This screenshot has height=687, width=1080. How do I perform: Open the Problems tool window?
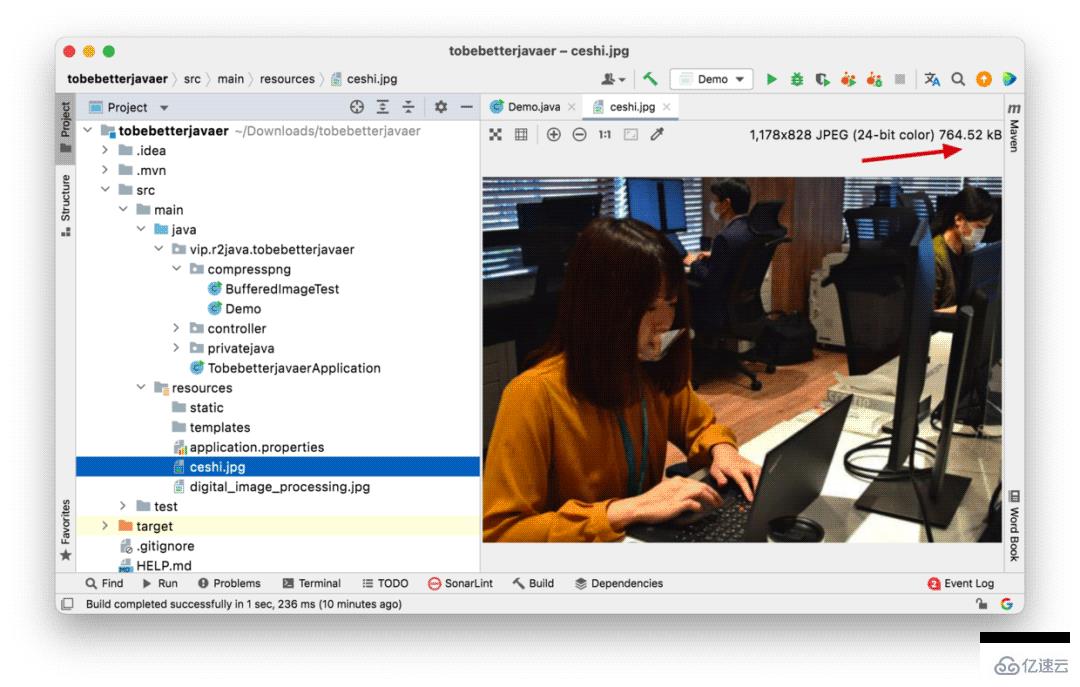pyautogui.click(x=229, y=583)
